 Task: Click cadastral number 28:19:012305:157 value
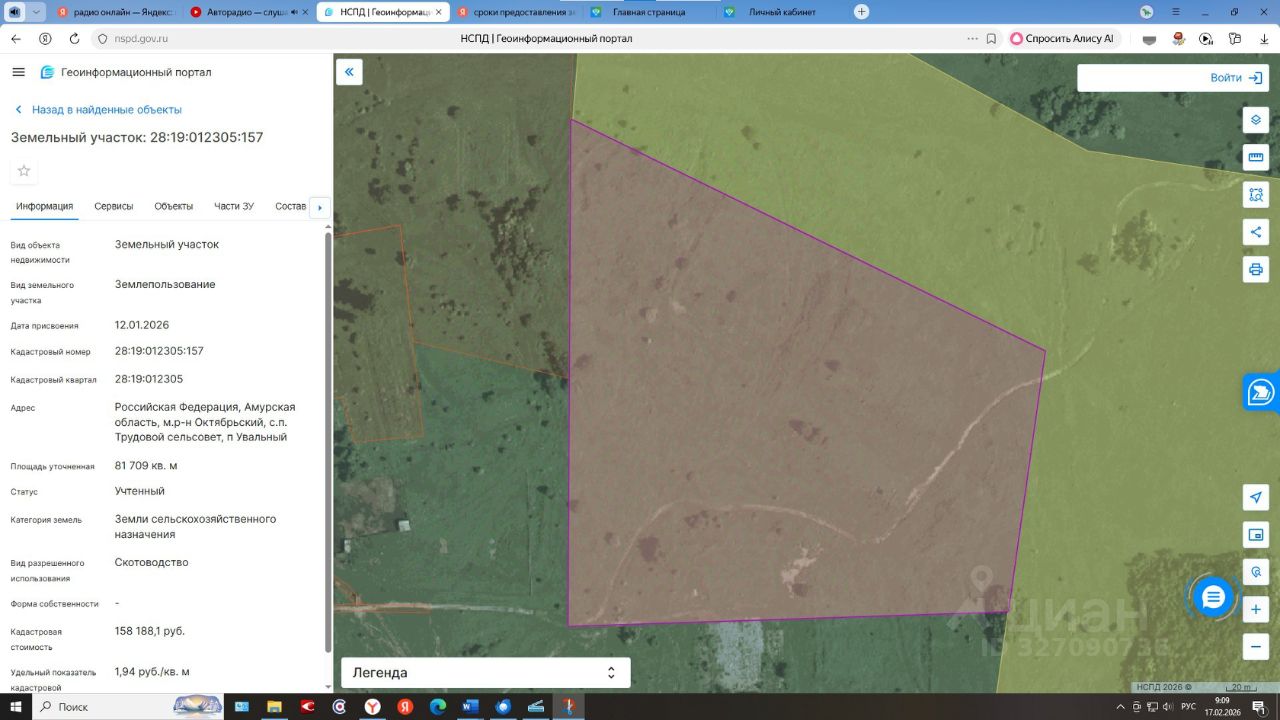(x=159, y=351)
